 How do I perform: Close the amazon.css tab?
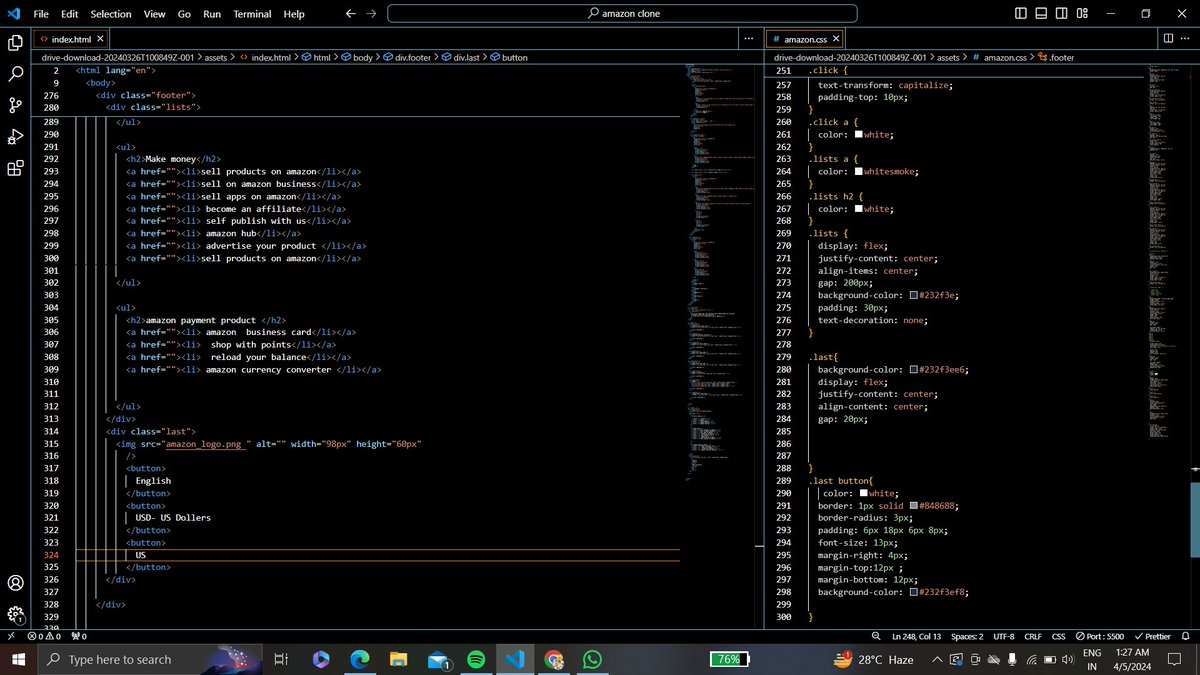[x=837, y=38]
